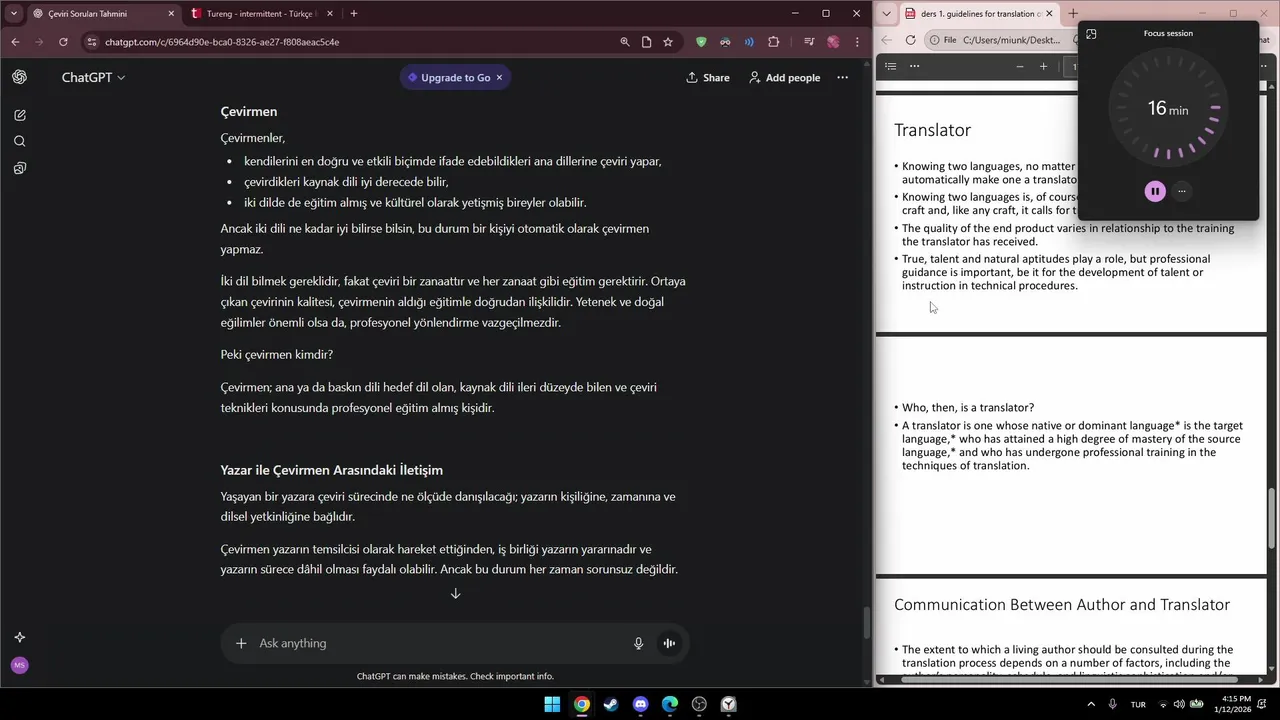The height and width of the screenshot is (720, 1280).
Task: Zoom out the PDF with the minus button
Action: [x=1020, y=66]
